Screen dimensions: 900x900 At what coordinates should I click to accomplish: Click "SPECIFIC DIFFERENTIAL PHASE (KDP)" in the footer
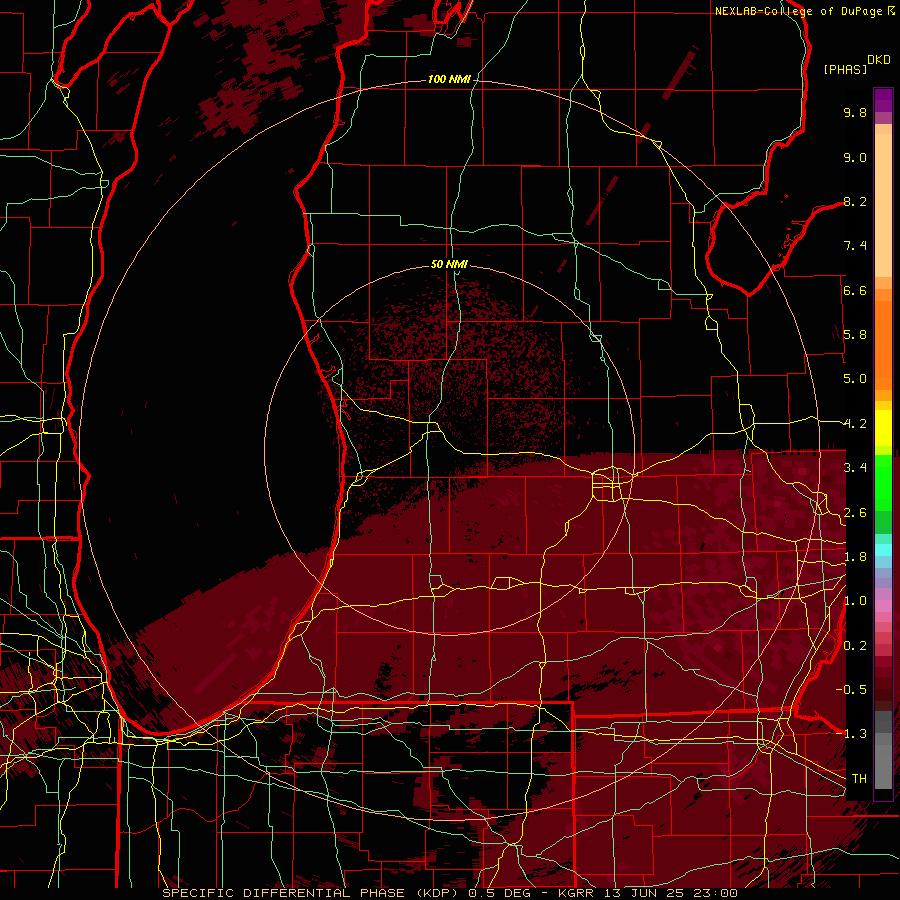pos(312,893)
